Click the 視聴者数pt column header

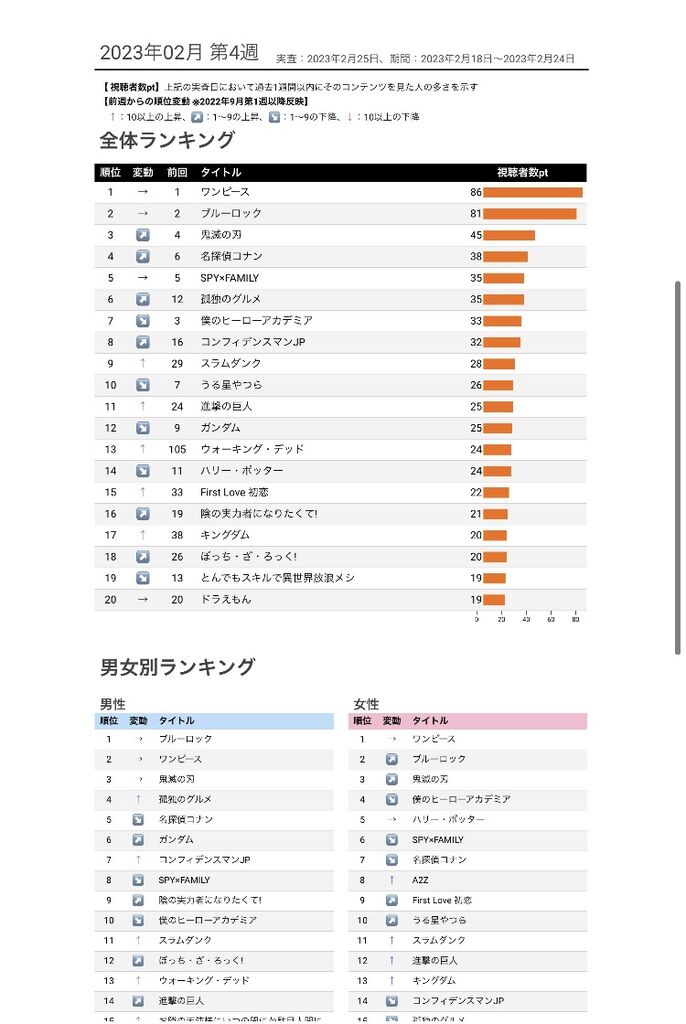522,172
